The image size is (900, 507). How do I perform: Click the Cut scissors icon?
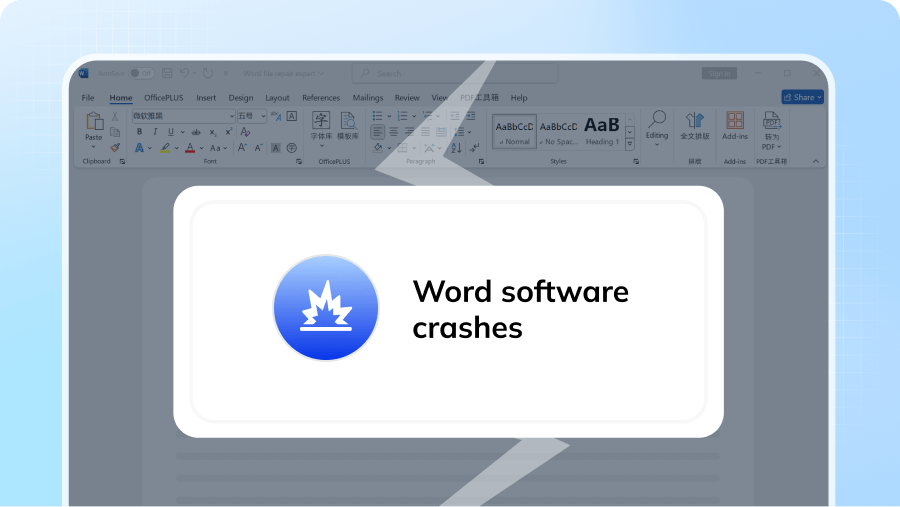[x=115, y=117]
